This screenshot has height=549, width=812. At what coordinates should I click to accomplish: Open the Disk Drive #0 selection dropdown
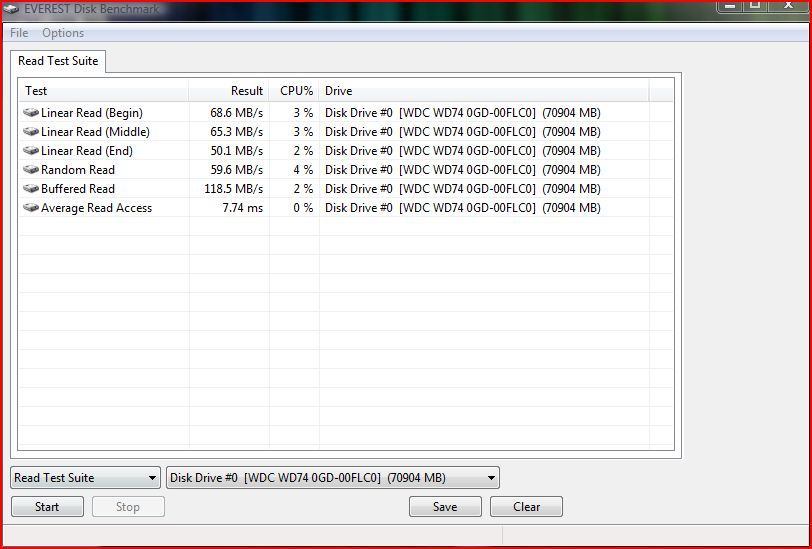pos(333,478)
